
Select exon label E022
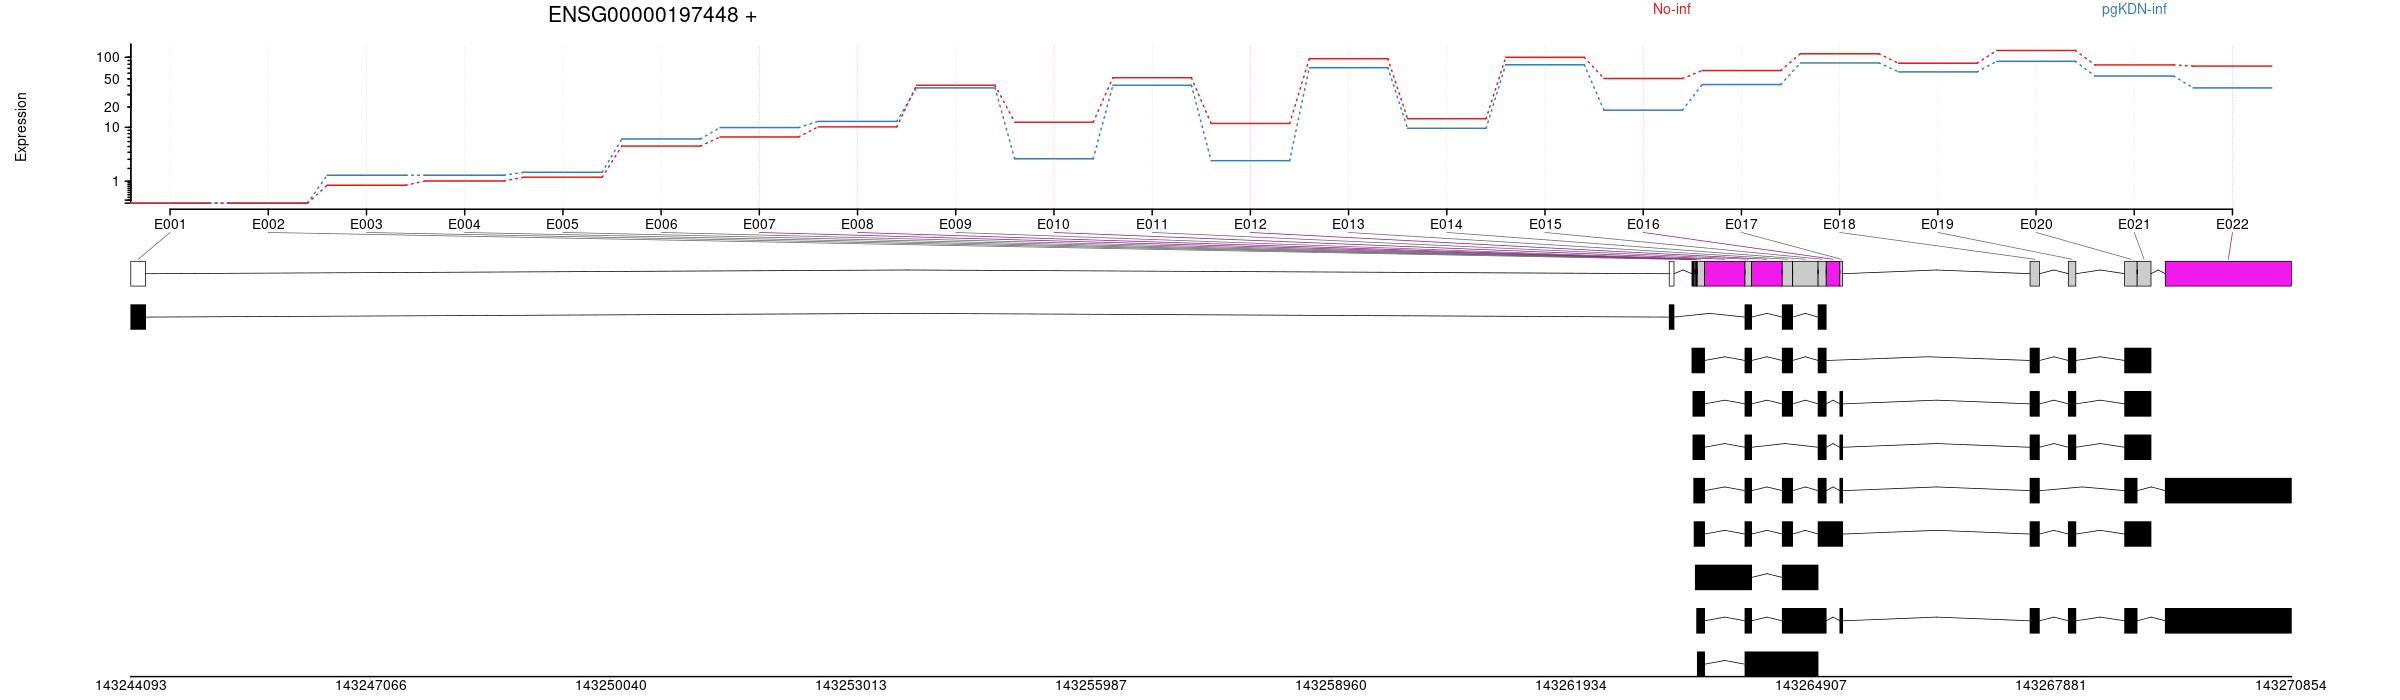pyautogui.click(x=2232, y=224)
